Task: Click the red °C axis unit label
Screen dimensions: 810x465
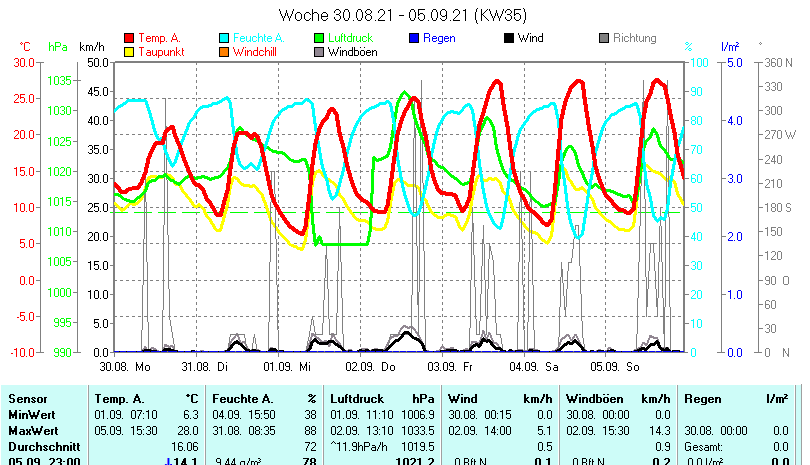Action: [26, 47]
